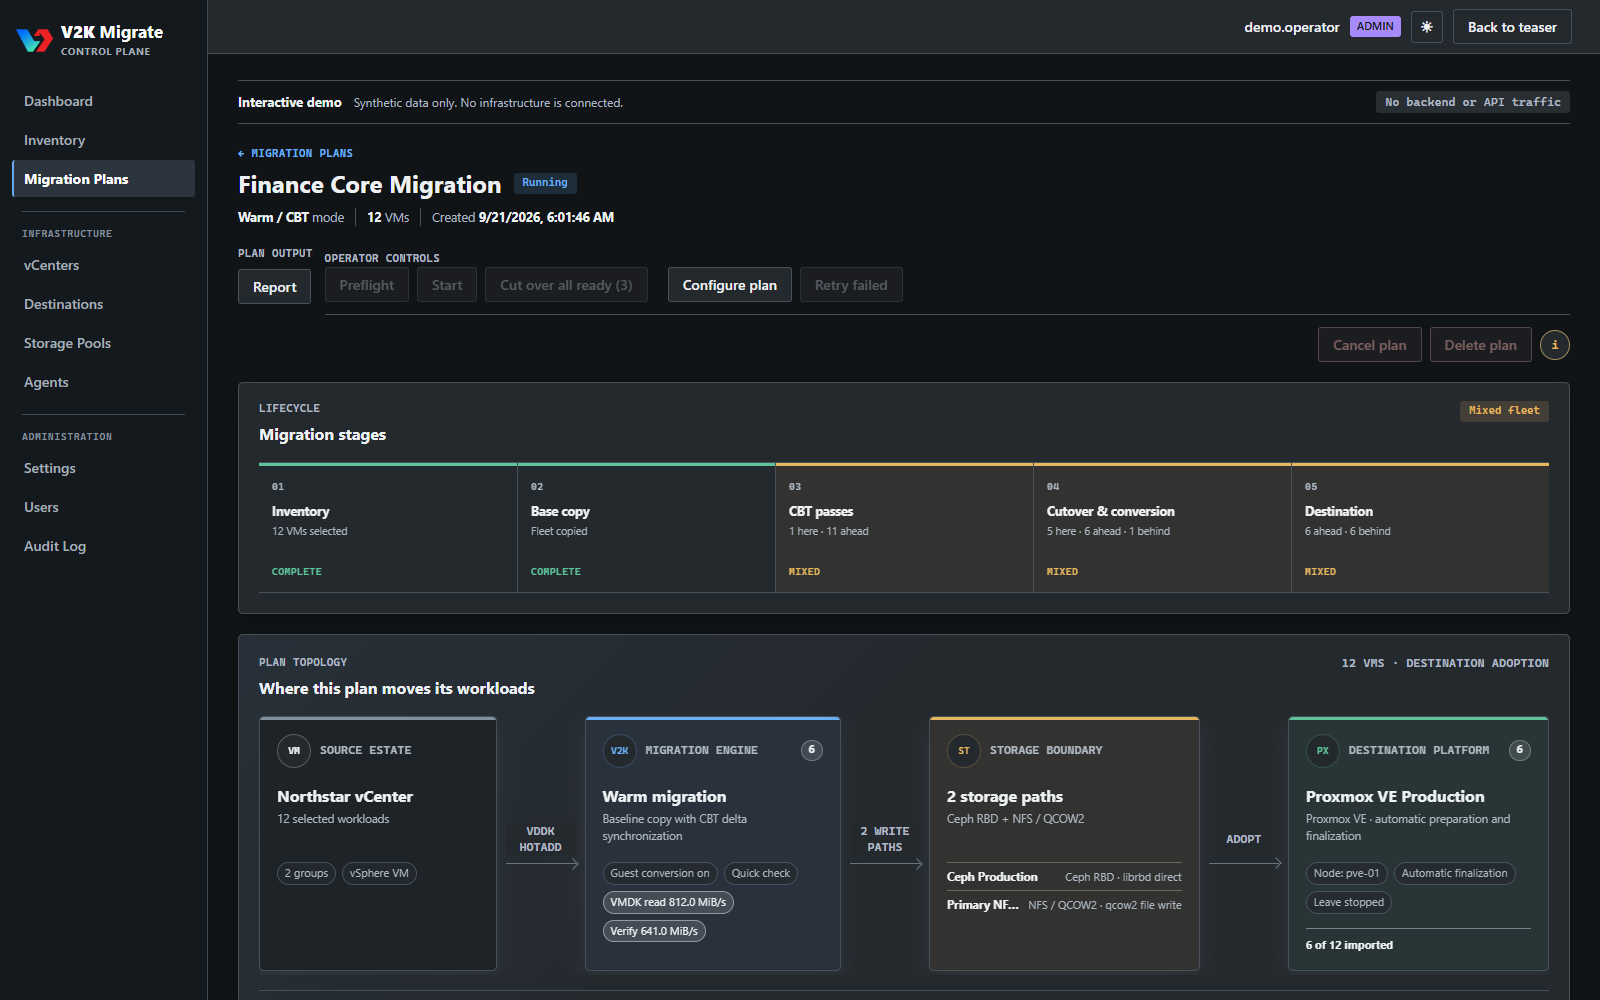The height and width of the screenshot is (1000, 1600).
Task: Click the VMDK read 812.0 MiB/s chip
Action: tap(668, 902)
